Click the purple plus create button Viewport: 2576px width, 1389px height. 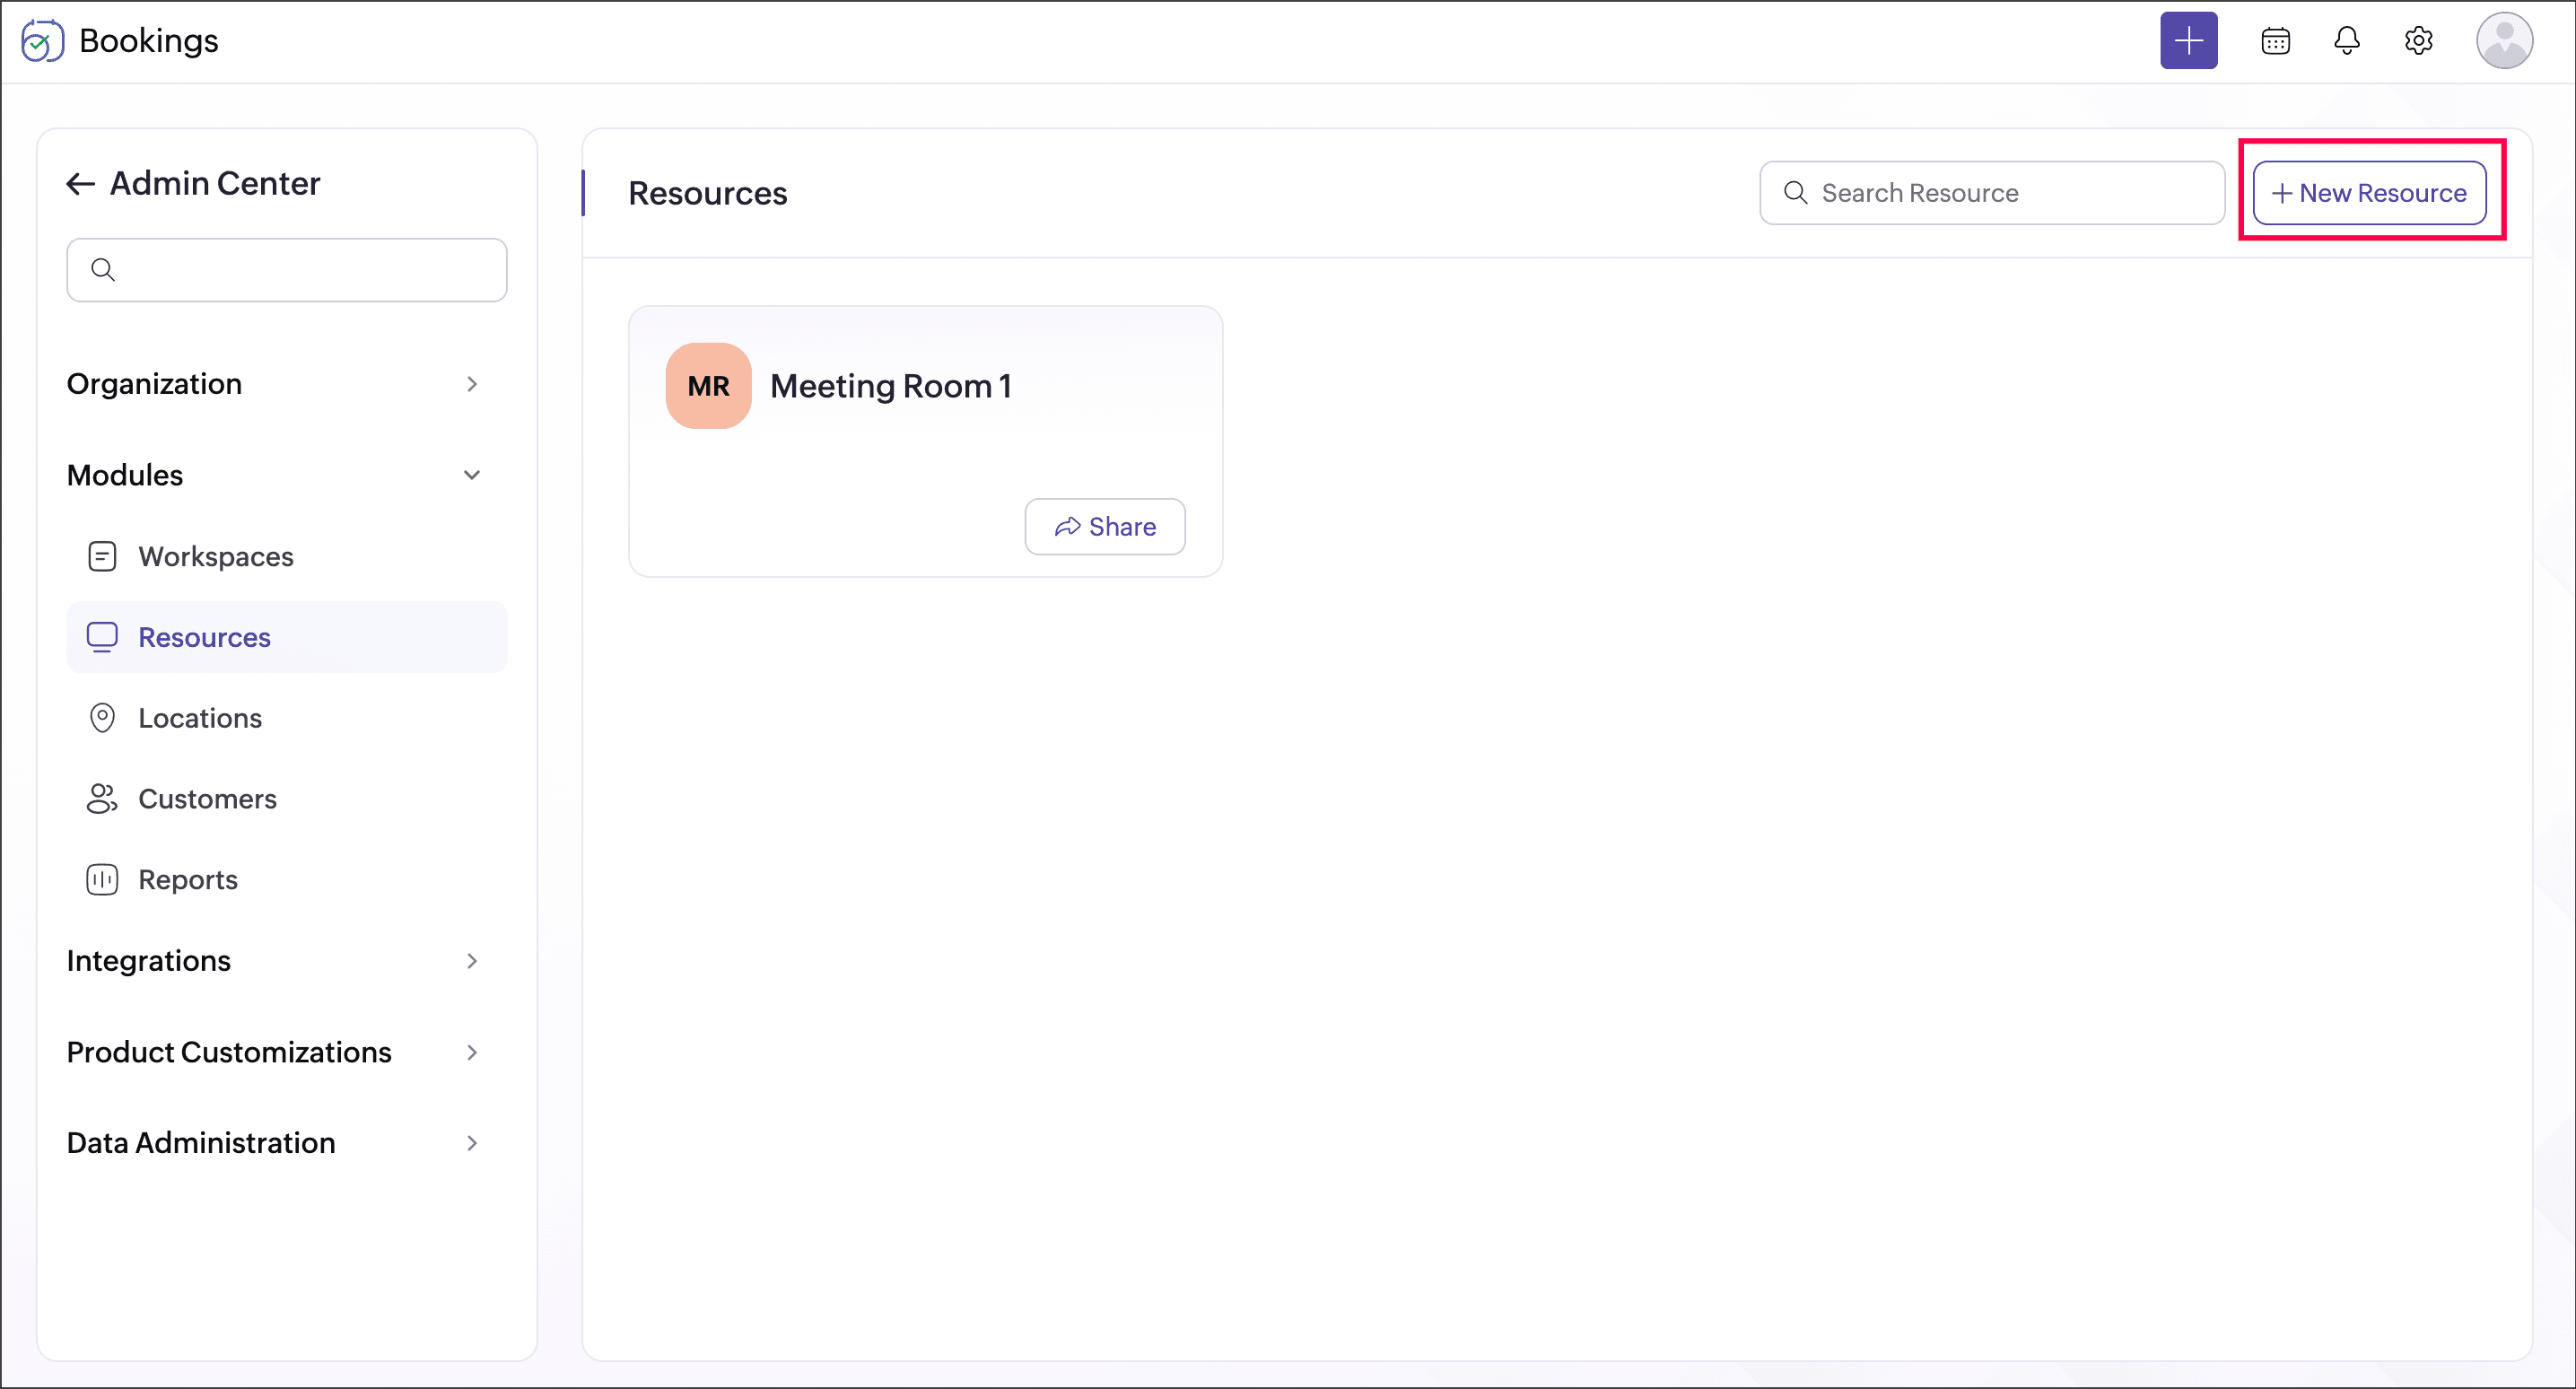tap(2188, 41)
